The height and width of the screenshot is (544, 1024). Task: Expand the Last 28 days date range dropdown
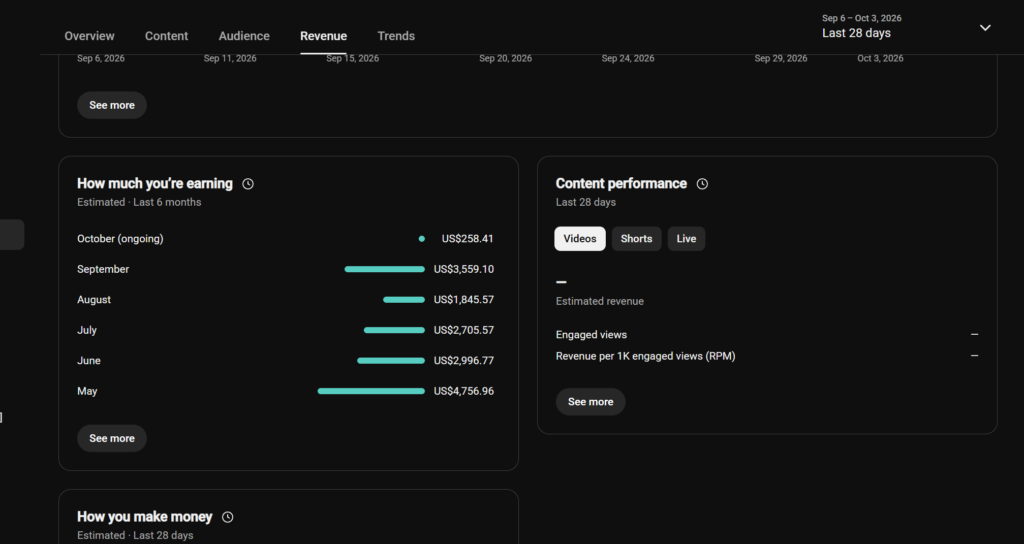click(x=906, y=27)
